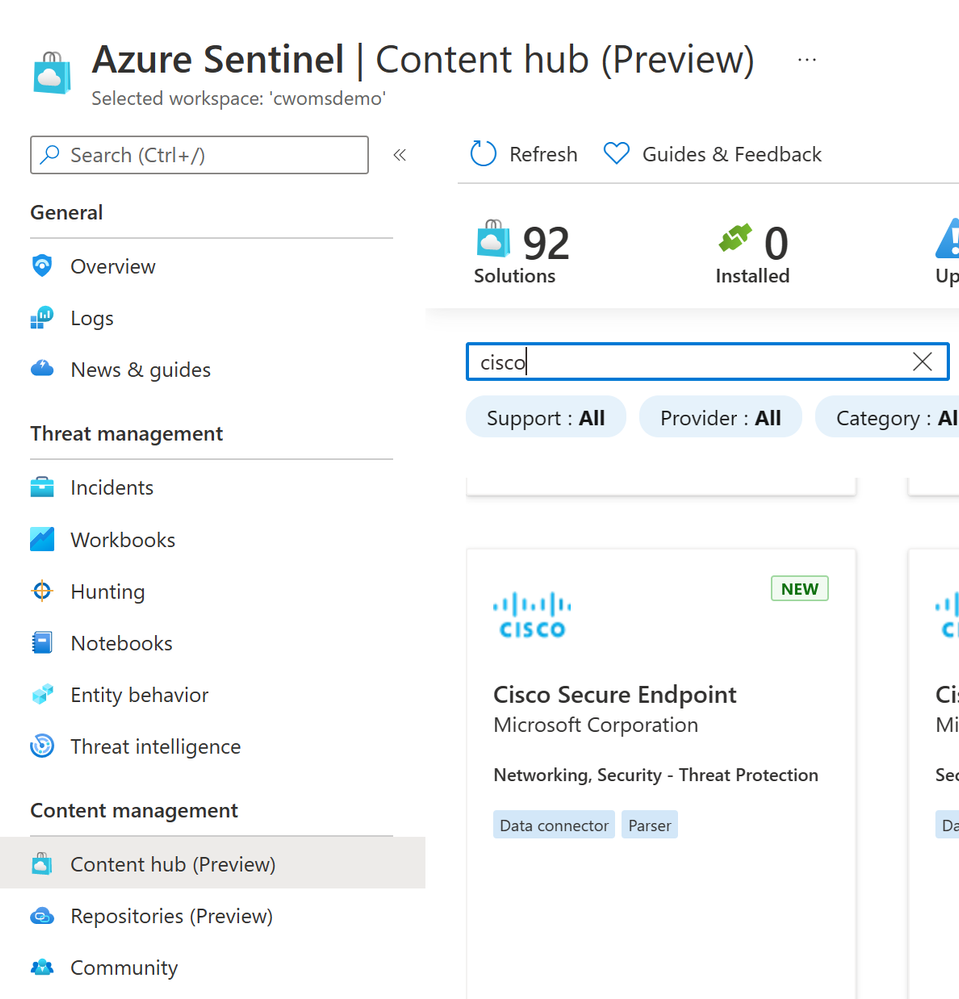
Task: Open Guides & Feedback link
Action: pyautogui.click(x=712, y=154)
